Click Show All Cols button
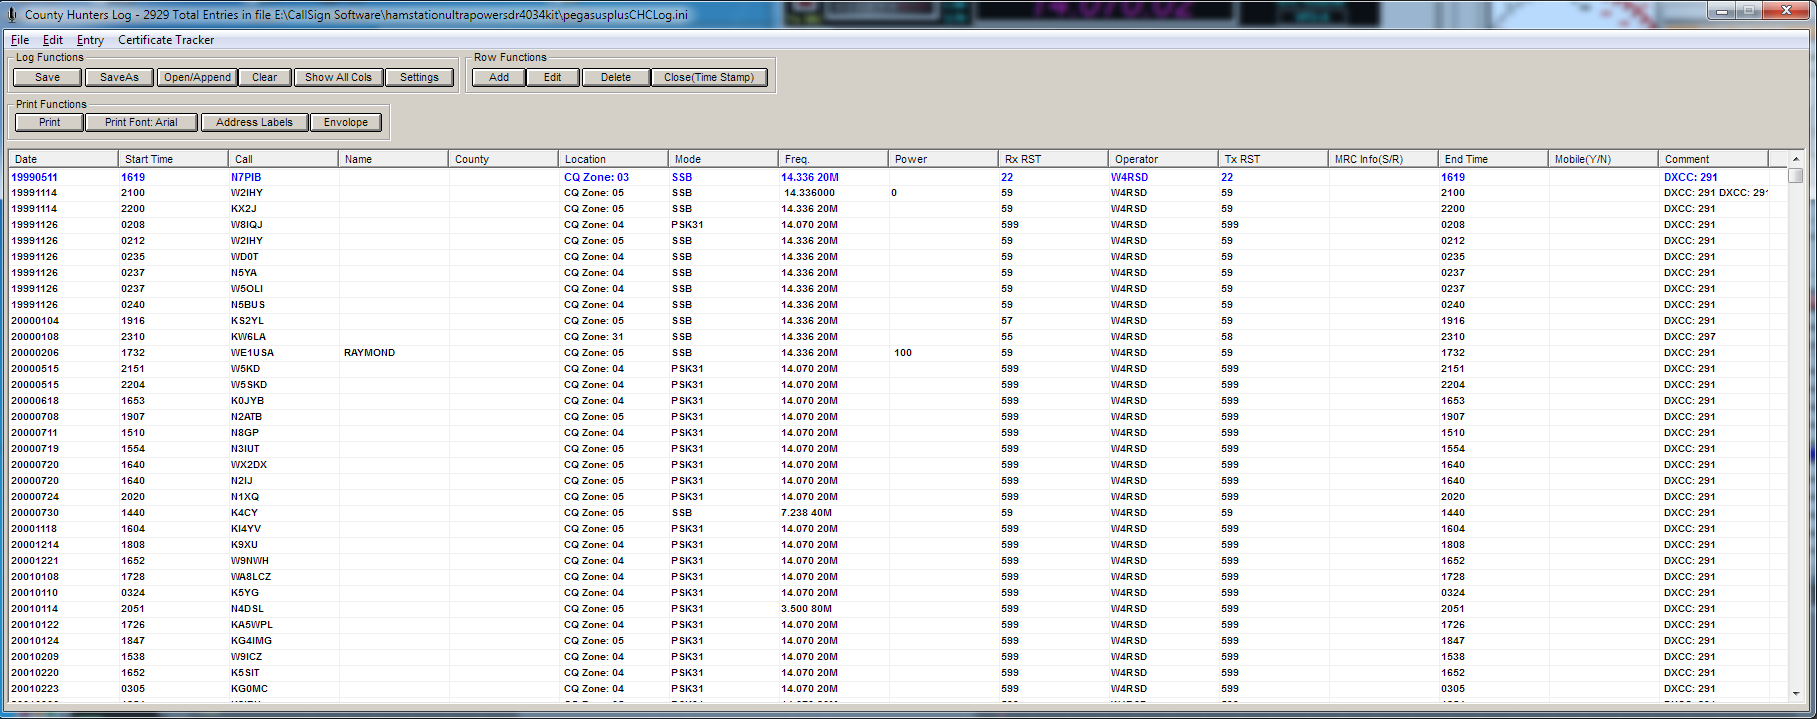Screen dimensions: 1817x719 [338, 77]
